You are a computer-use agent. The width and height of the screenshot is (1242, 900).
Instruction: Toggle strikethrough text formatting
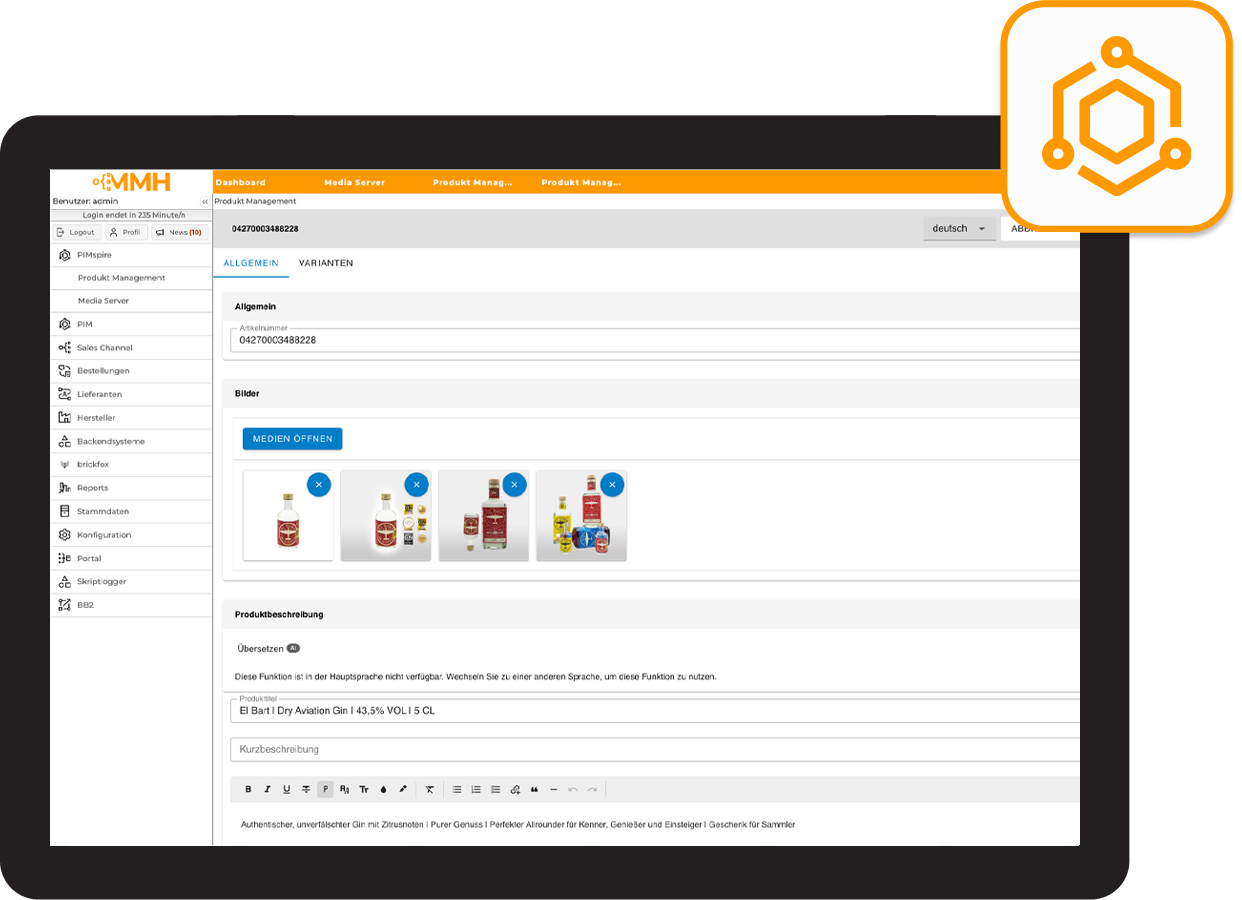(306, 790)
